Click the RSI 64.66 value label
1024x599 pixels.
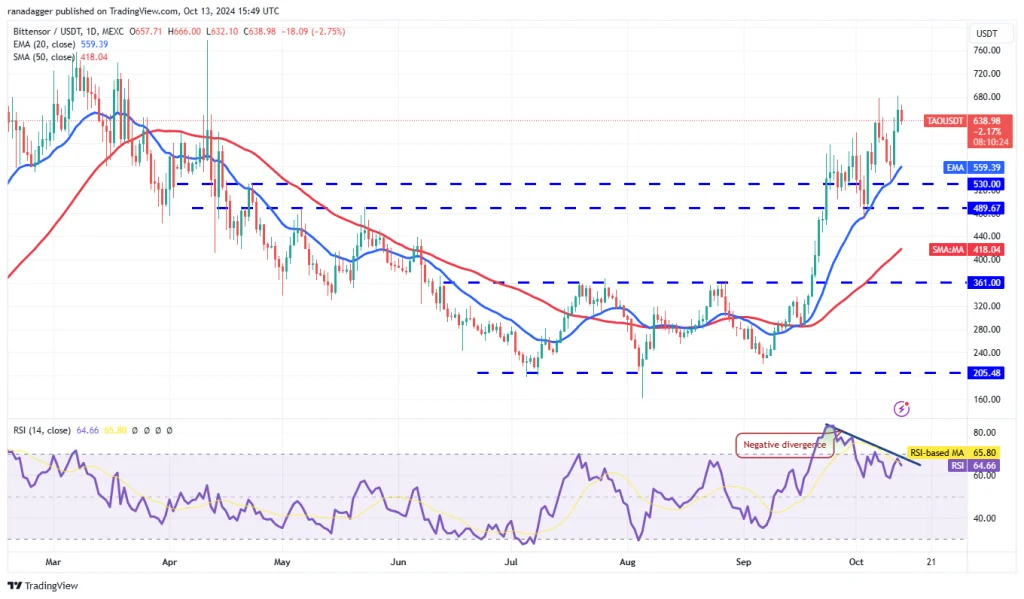pos(974,466)
